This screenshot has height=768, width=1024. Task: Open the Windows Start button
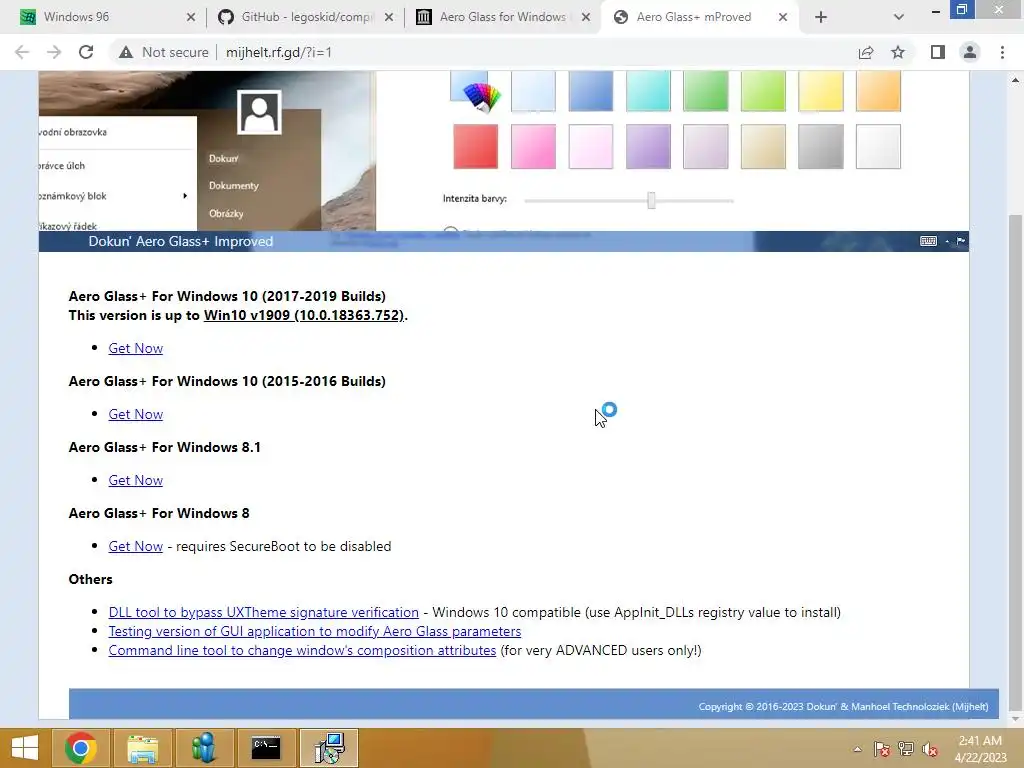coord(25,748)
